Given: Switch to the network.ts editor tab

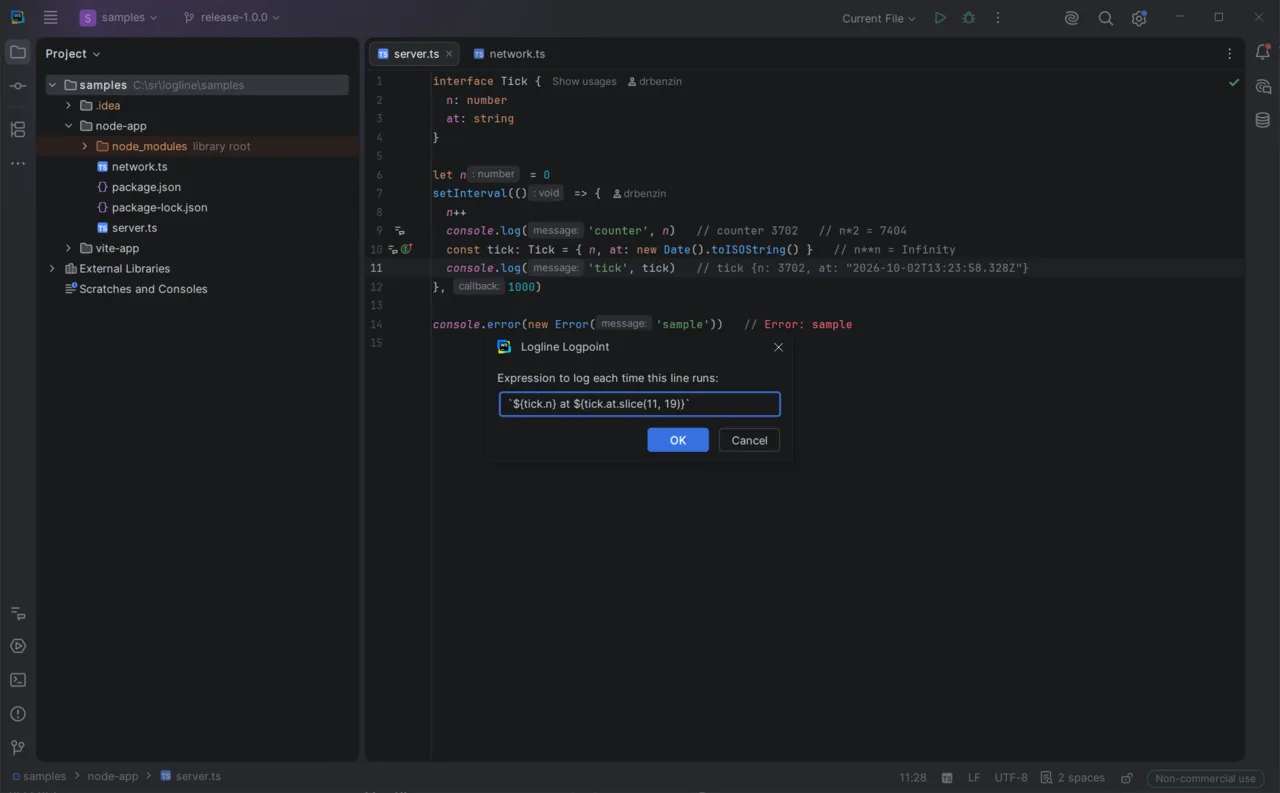Looking at the screenshot, I should coord(508,54).
